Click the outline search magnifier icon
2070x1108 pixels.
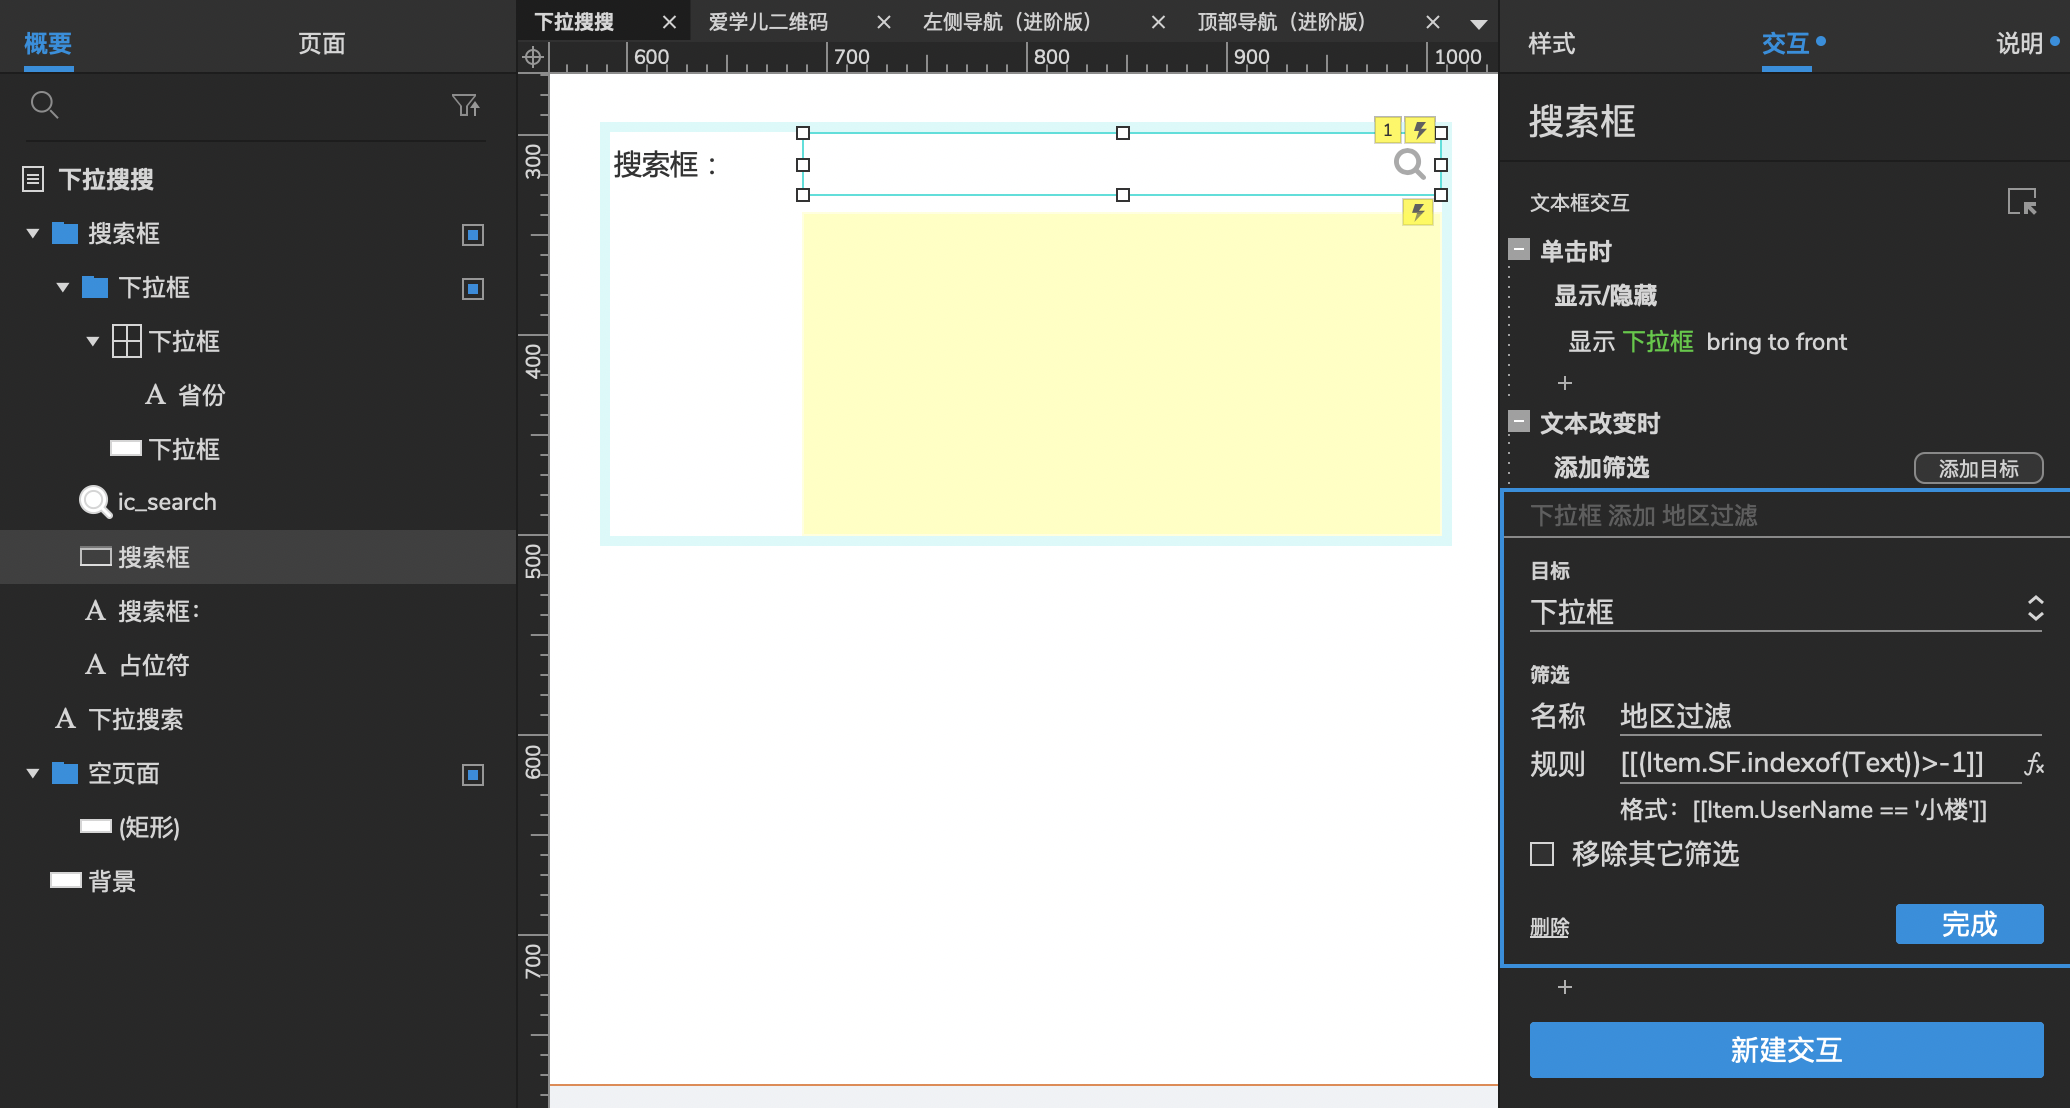(x=44, y=104)
